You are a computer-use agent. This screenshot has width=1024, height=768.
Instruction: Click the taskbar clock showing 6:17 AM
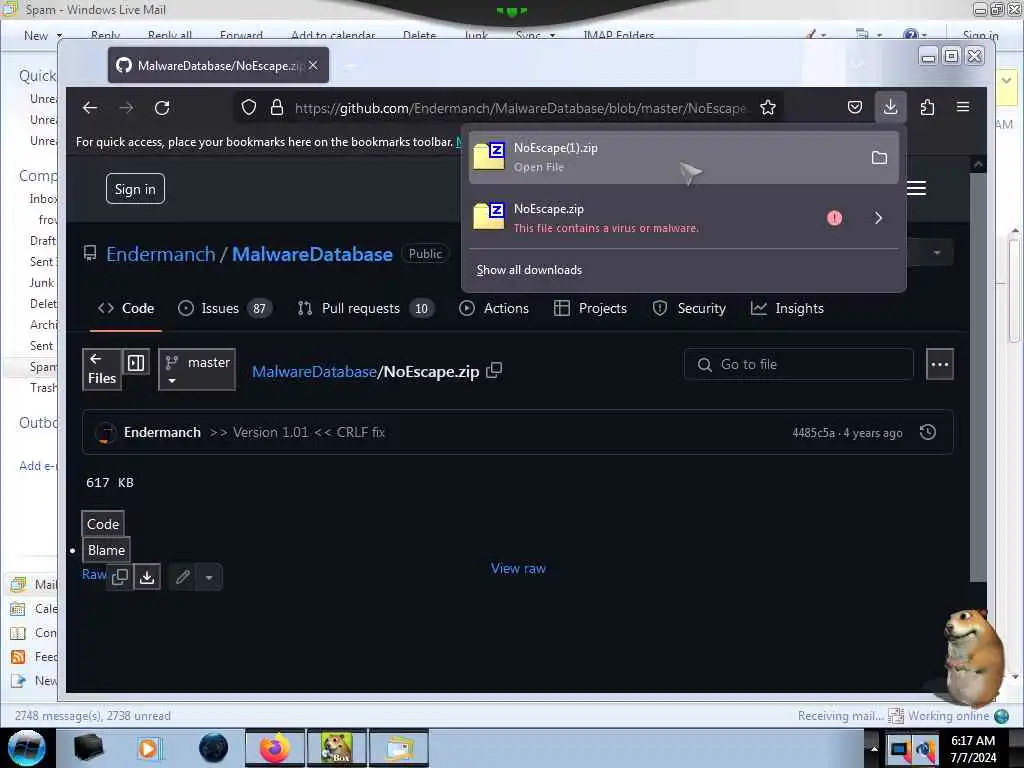coord(973,748)
